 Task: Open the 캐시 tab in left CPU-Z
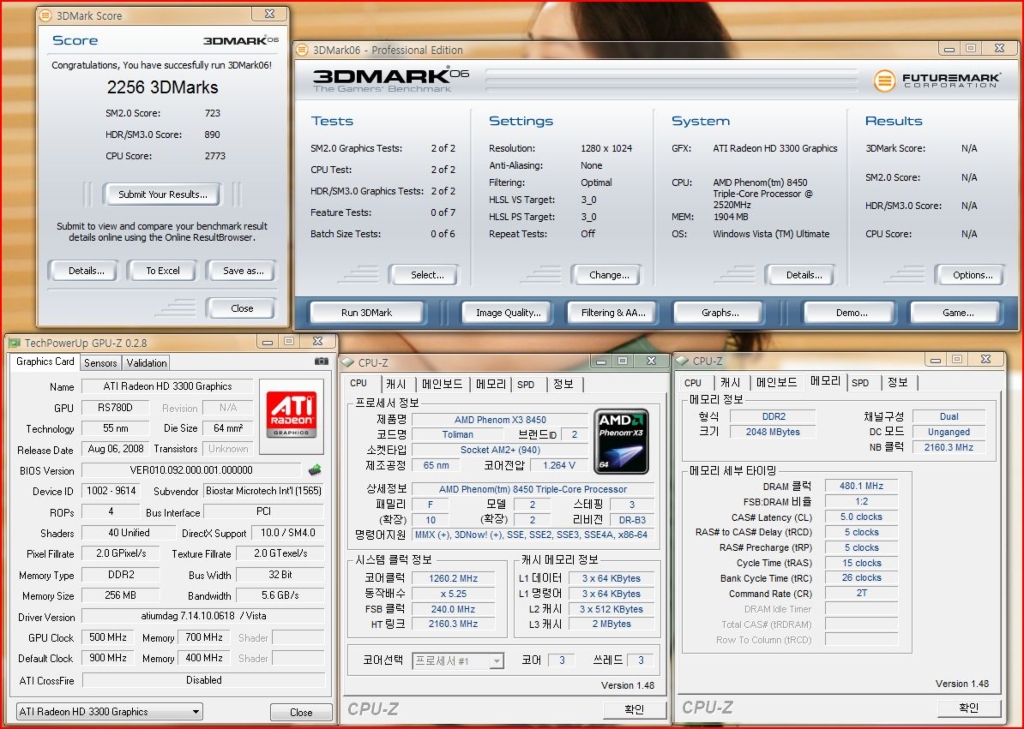(x=396, y=384)
